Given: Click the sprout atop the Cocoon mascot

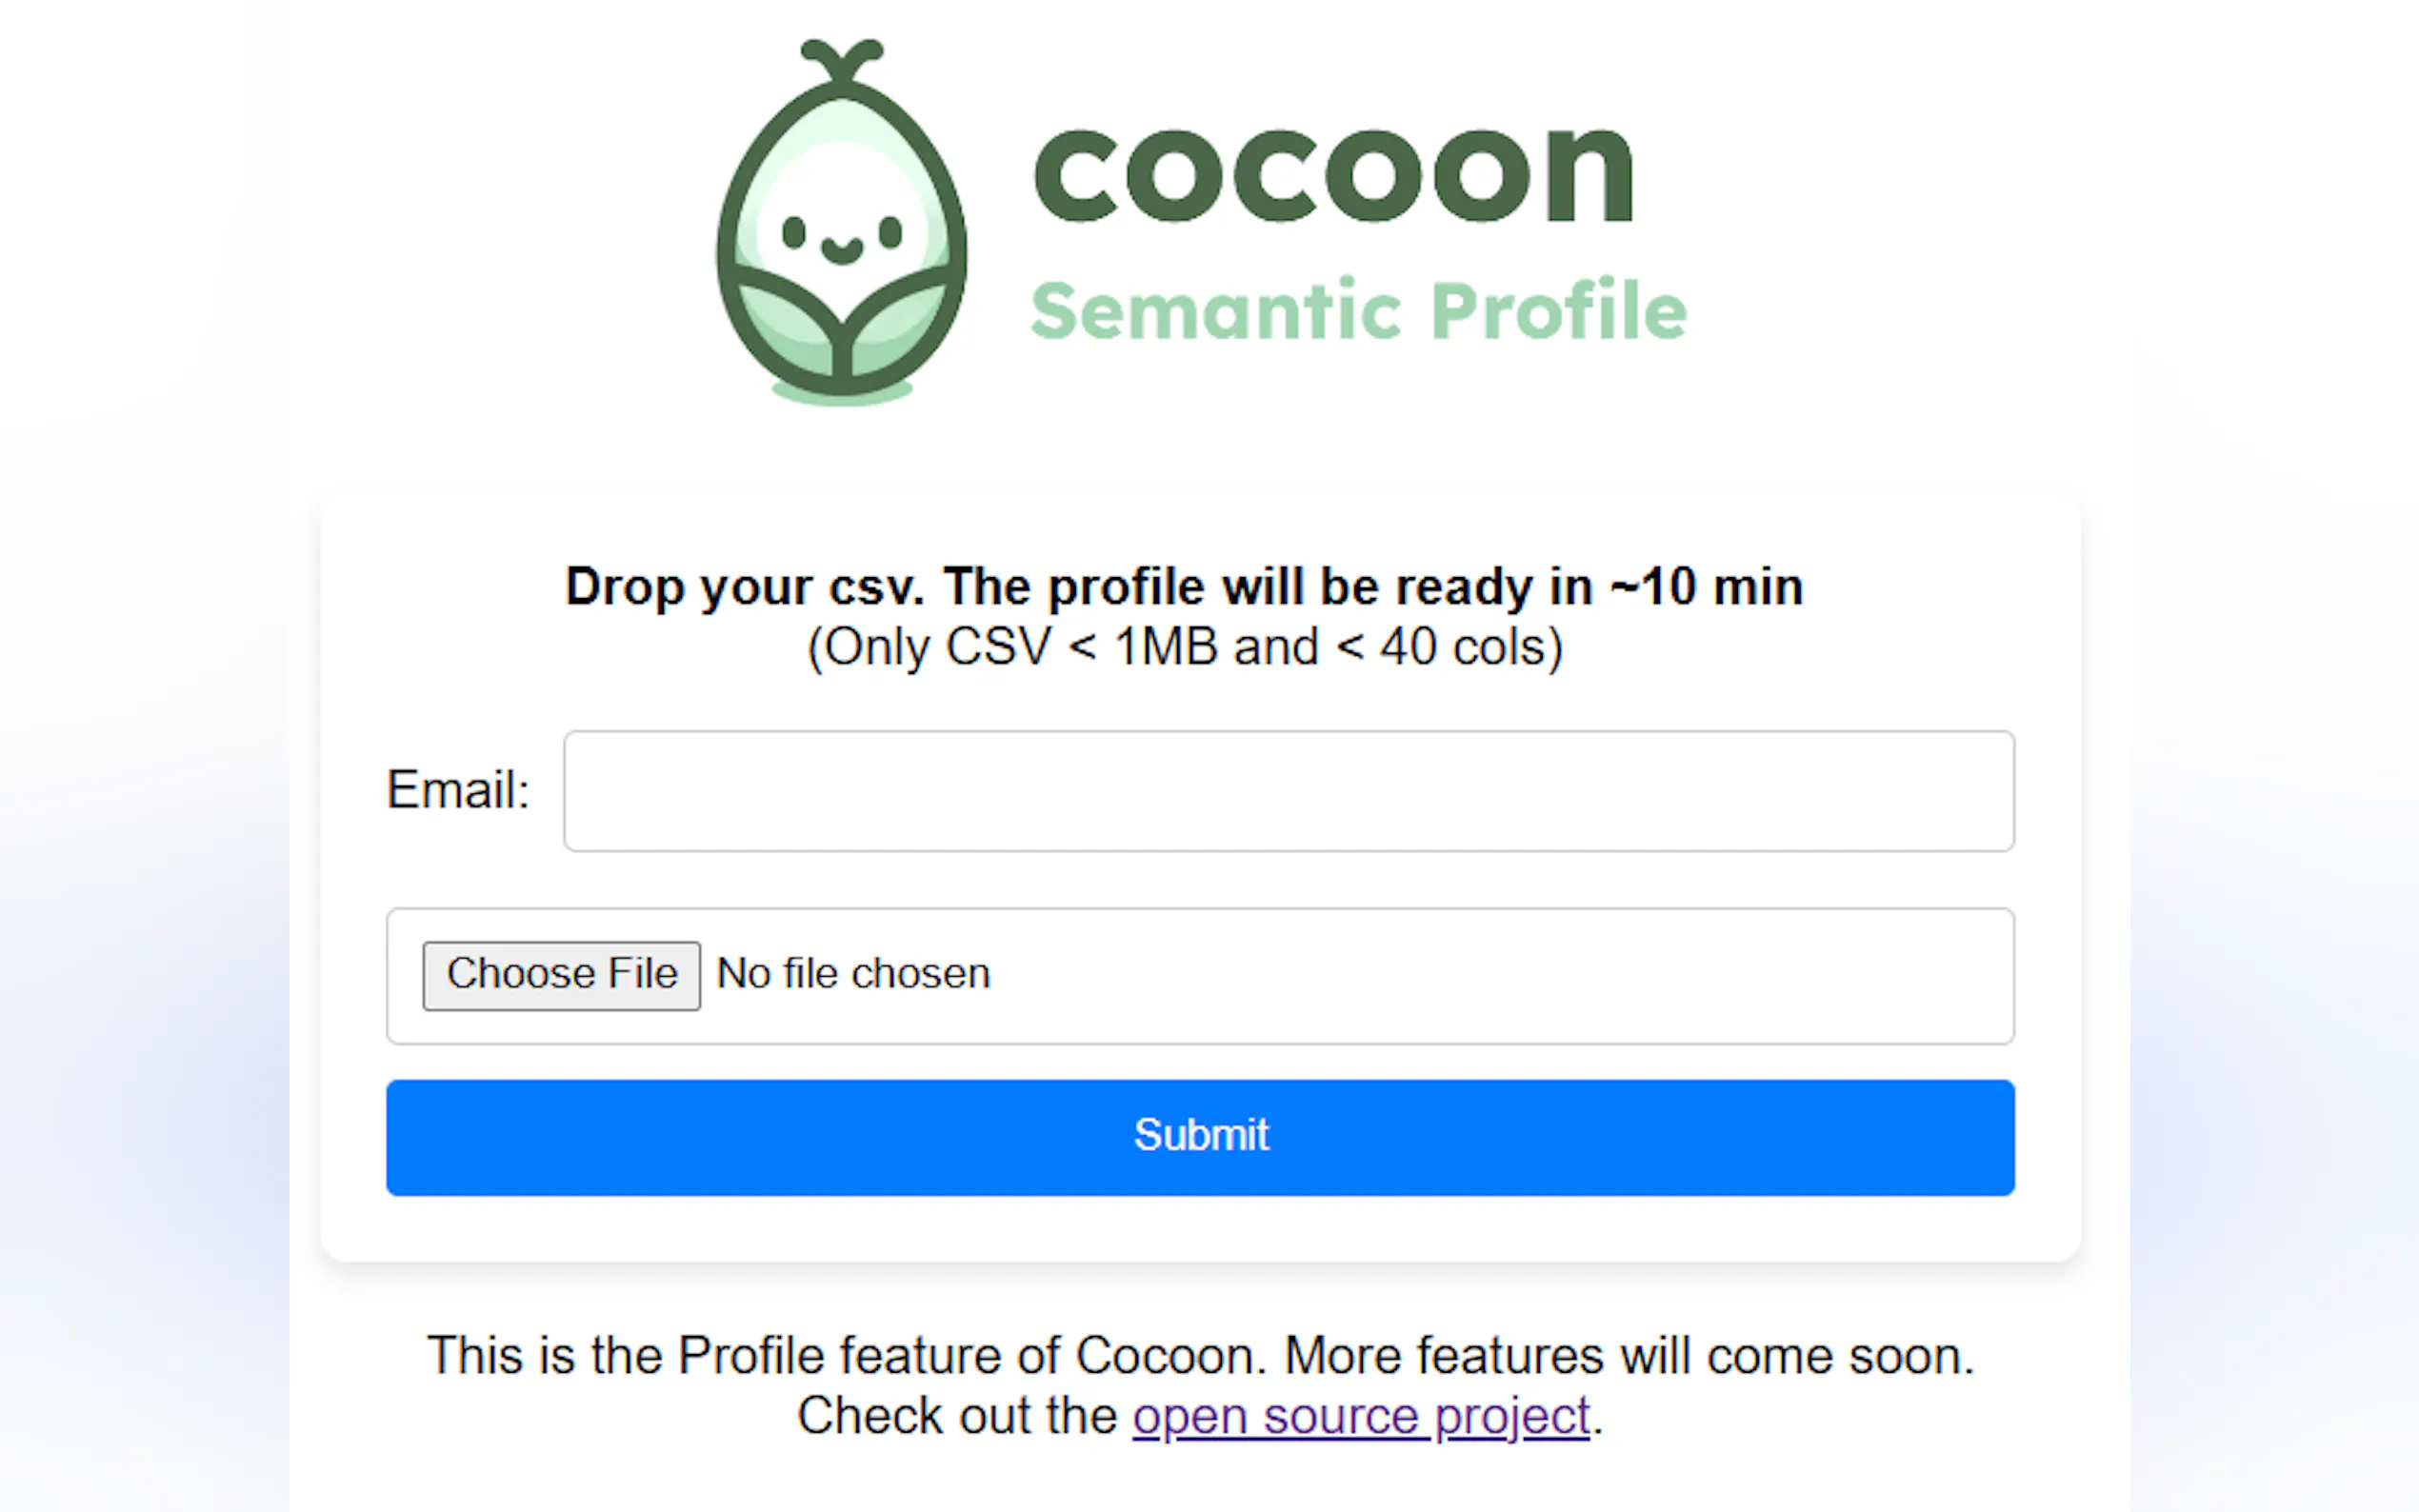Looking at the screenshot, I should (842, 60).
